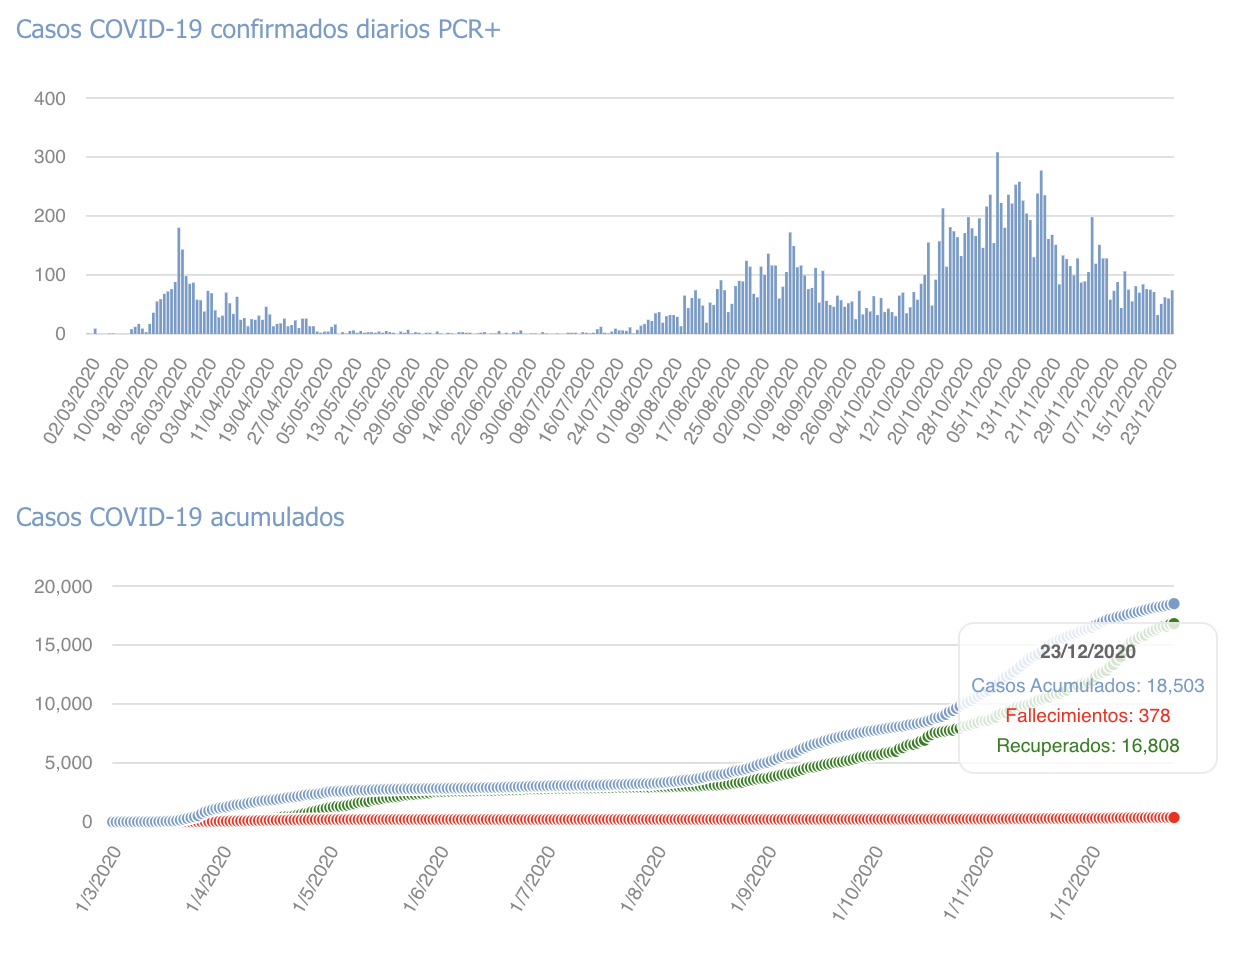Click 'Recuperados: 16,808' in the tooltip
The image size is (1234, 954).
click(1087, 746)
